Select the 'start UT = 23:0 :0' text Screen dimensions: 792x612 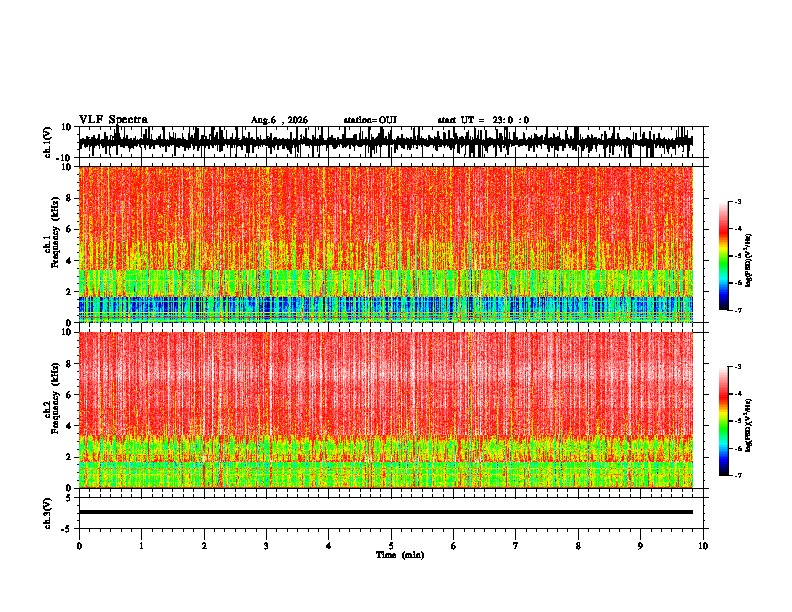coord(483,120)
